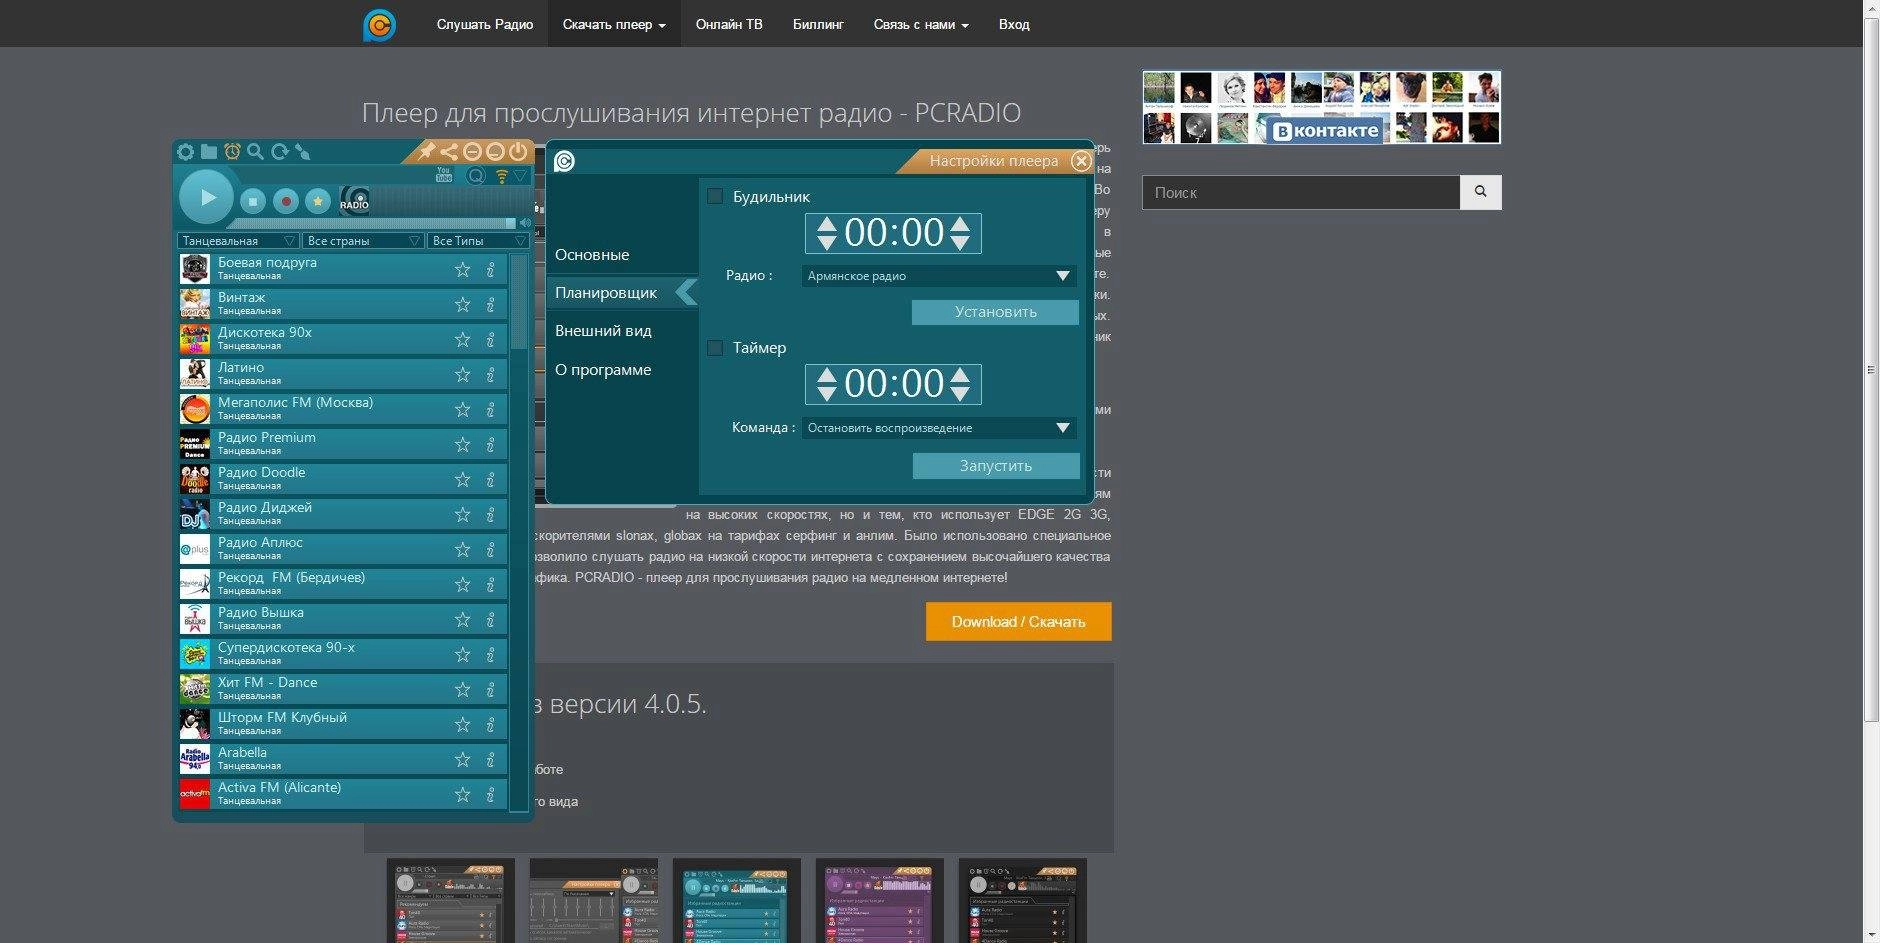Start recording with the red record button
Viewport: 1880px width, 943px height.
click(x=286, y=201)
